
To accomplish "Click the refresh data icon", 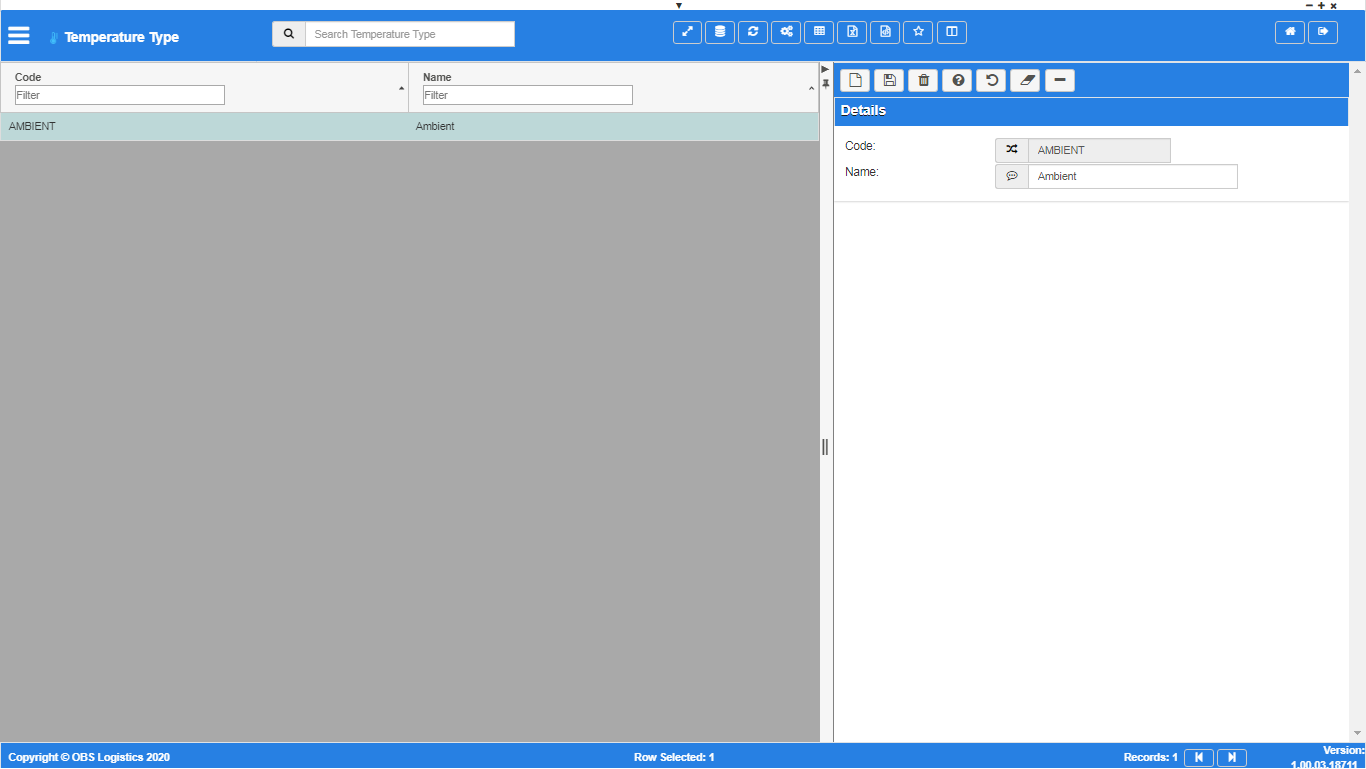I will pos(753,32).
